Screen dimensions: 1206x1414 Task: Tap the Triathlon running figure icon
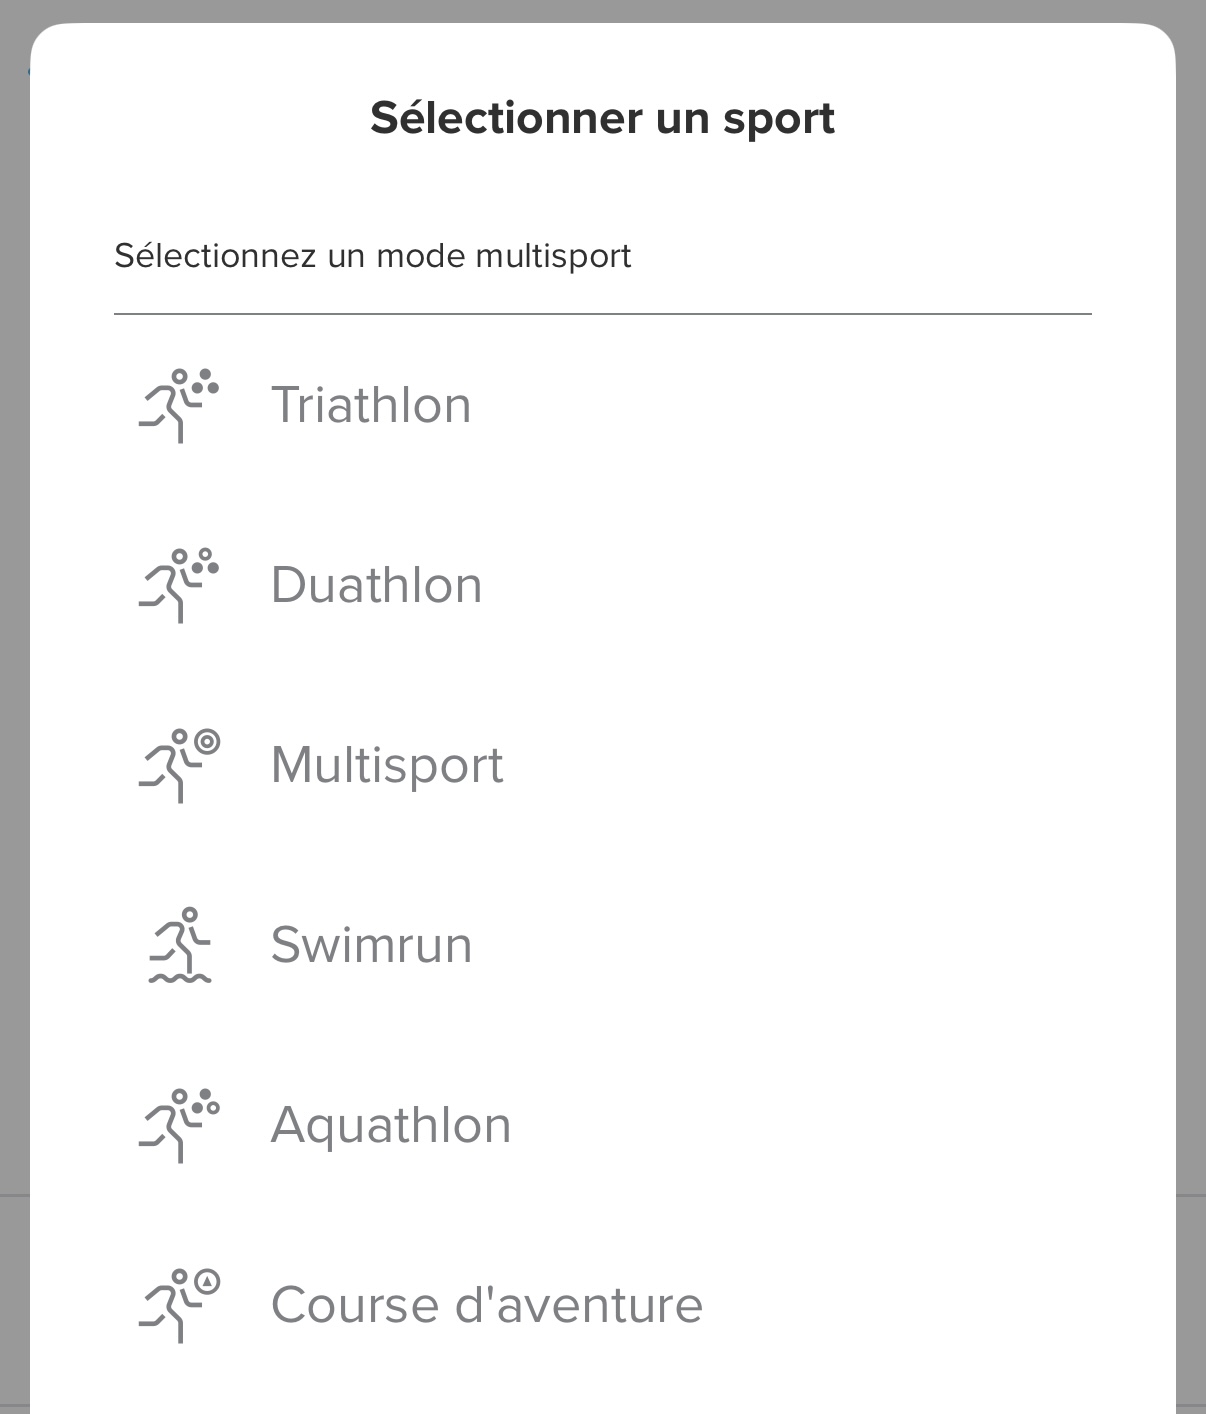(179, 405)
